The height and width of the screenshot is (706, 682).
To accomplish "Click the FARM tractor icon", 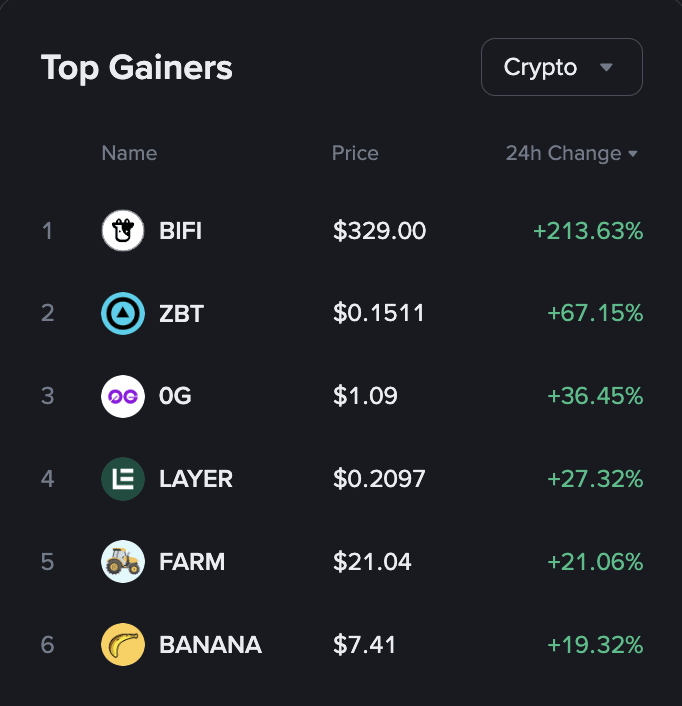I will (123, 562).
